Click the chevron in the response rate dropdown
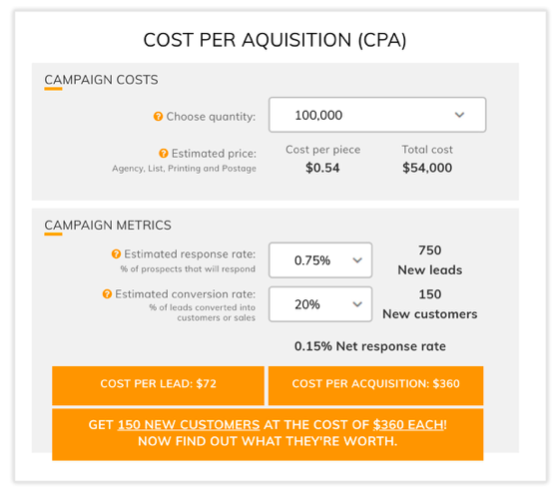 tap(358, 260)
